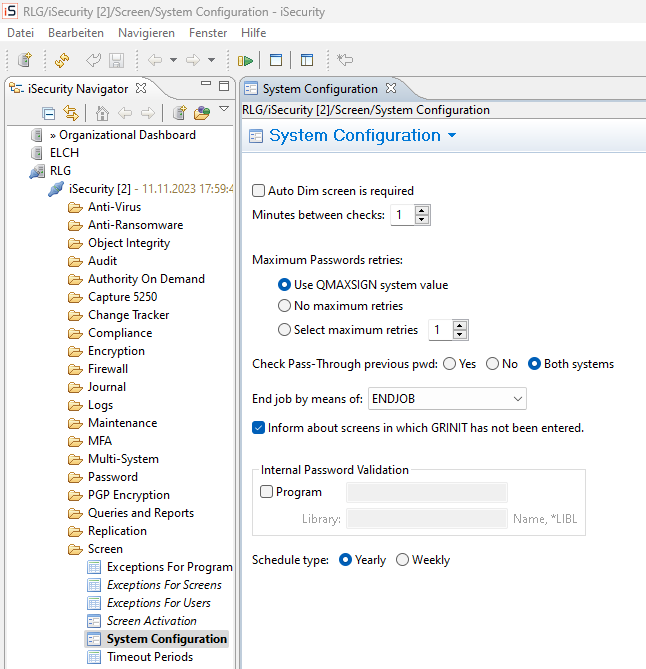Click the Home icon in Navigator toolbar

102,113
